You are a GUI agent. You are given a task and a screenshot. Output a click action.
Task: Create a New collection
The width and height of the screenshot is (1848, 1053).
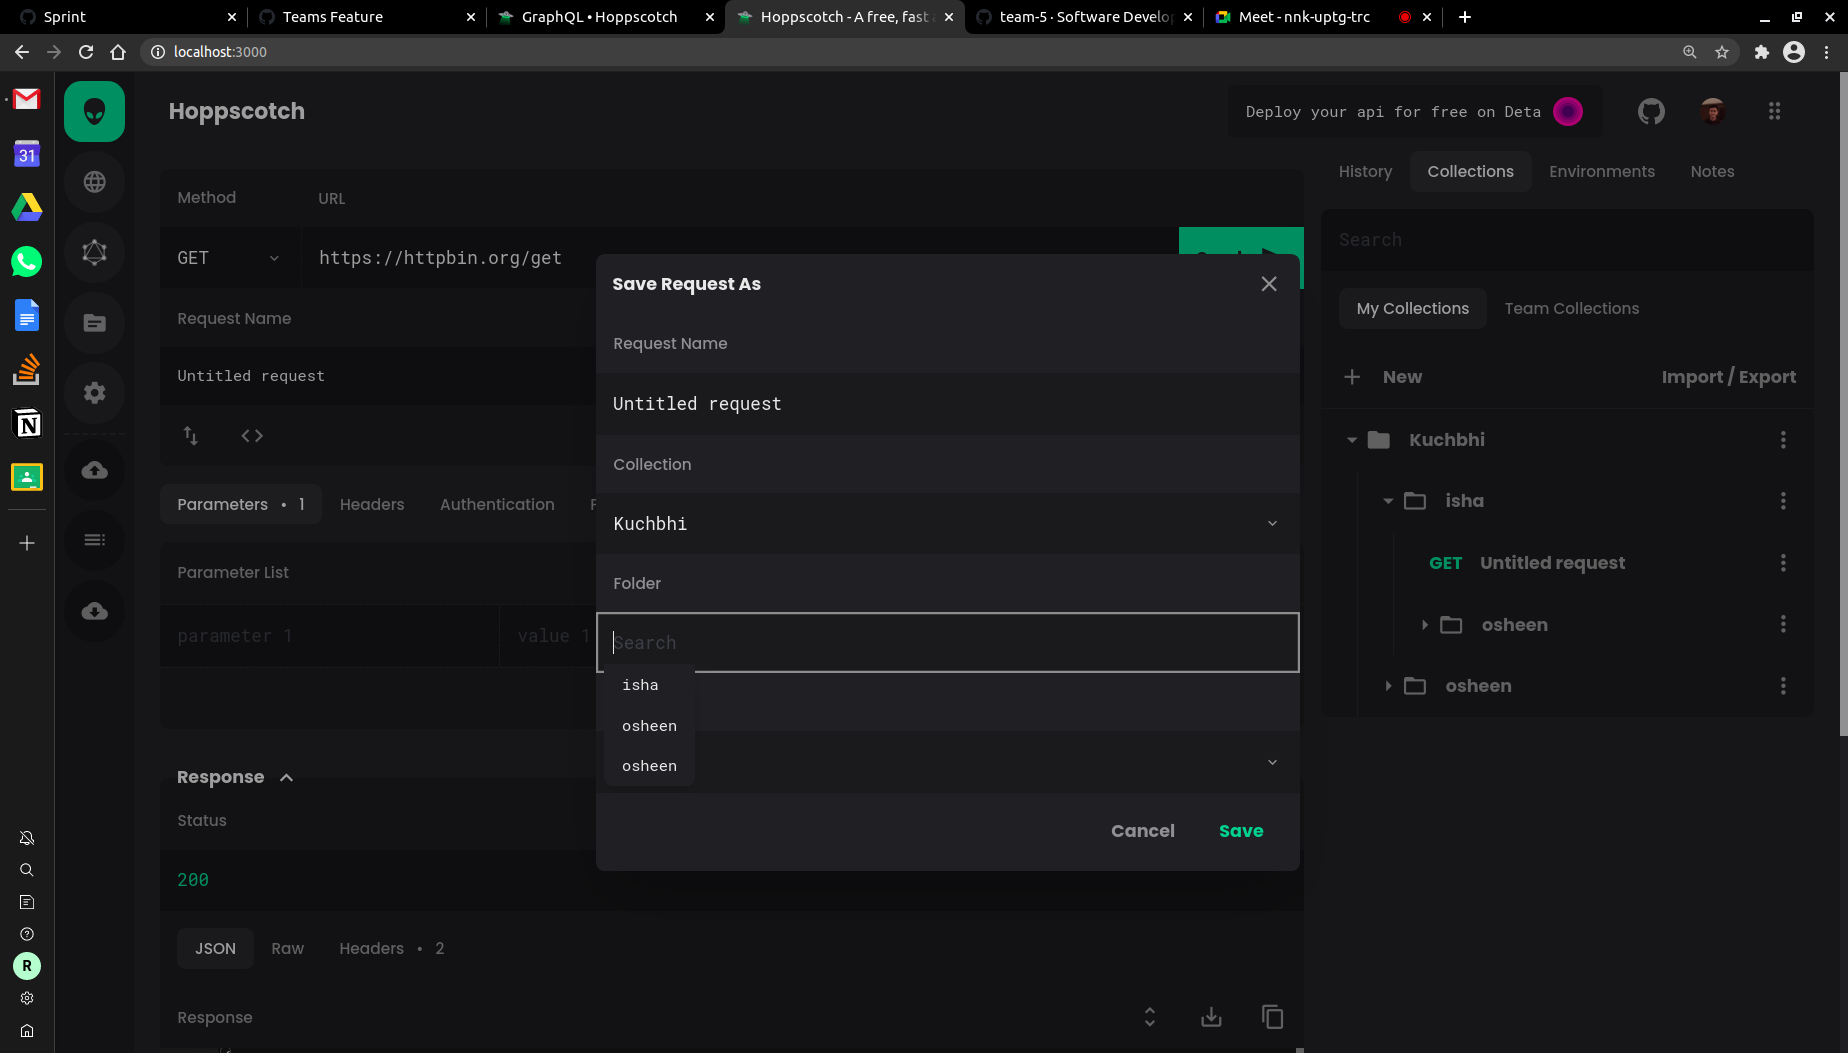click(1384, 377)
